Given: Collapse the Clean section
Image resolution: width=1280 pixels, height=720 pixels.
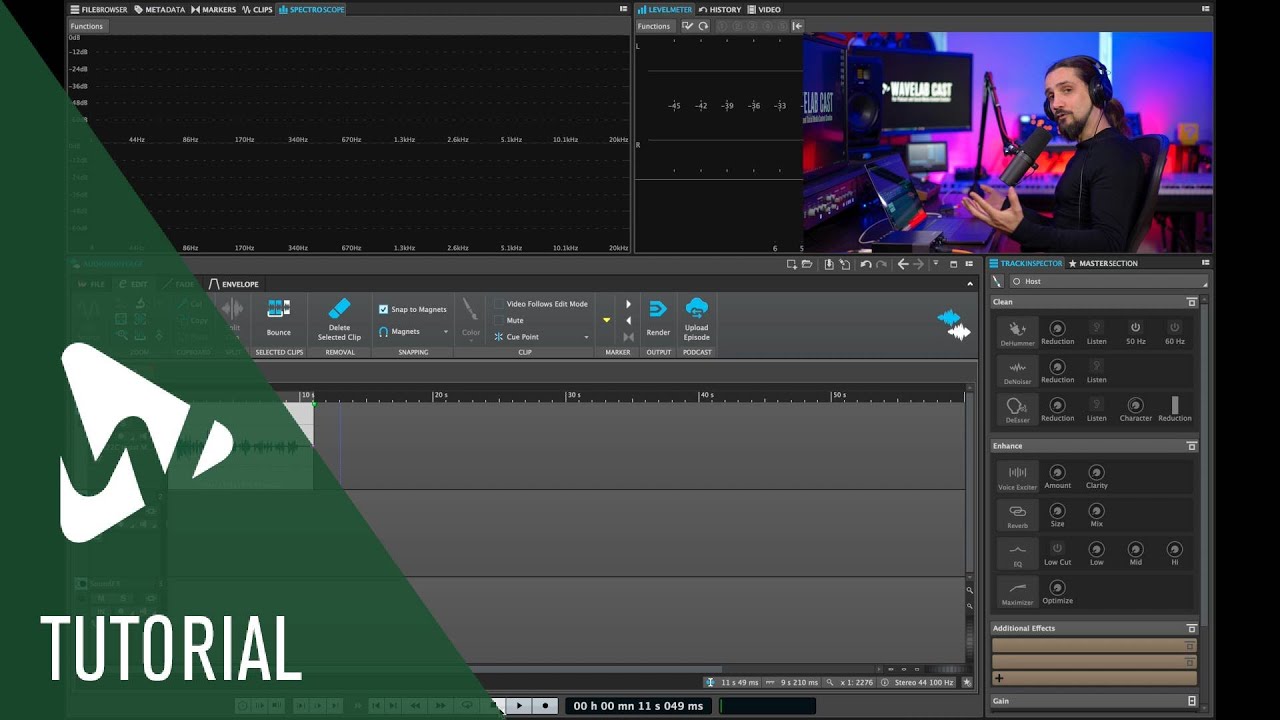Looking at the screenshot, I should tap(1191, 302).
